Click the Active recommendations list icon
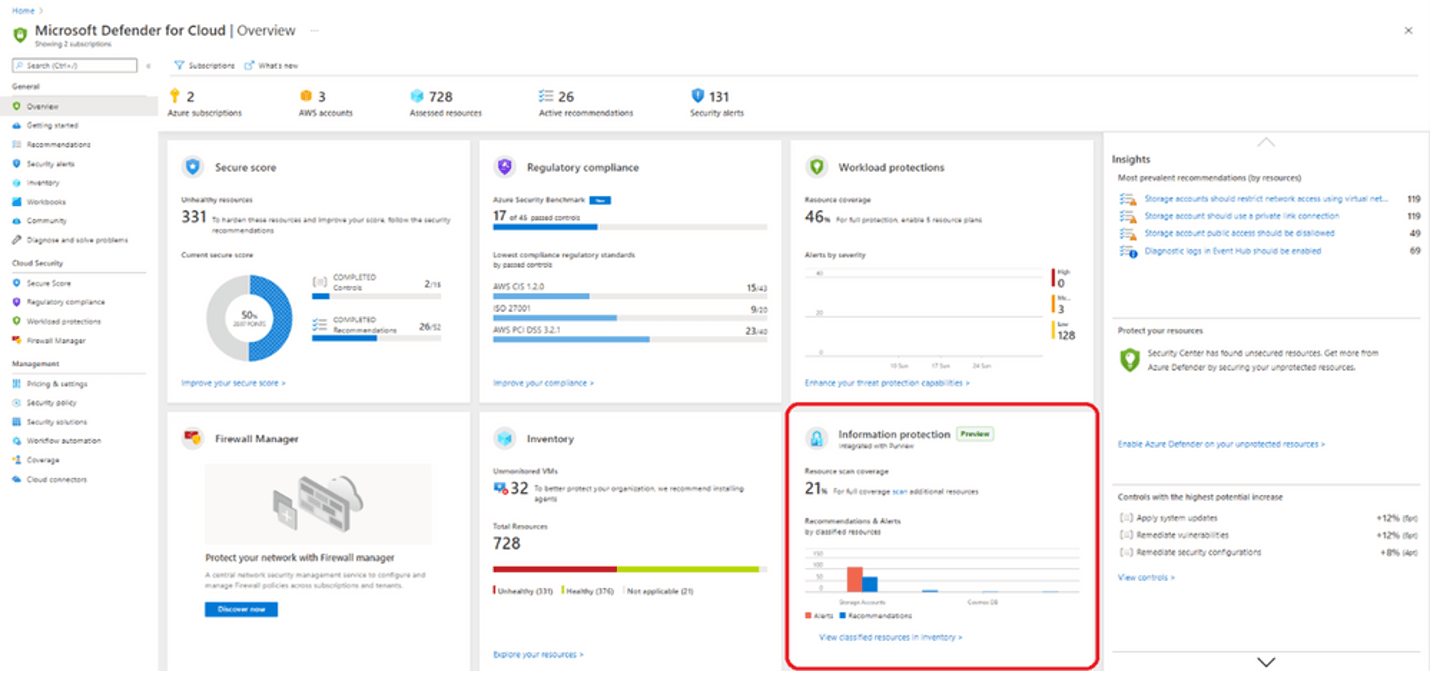Viewport: 1430px width, 675px height. pos(546,96)
